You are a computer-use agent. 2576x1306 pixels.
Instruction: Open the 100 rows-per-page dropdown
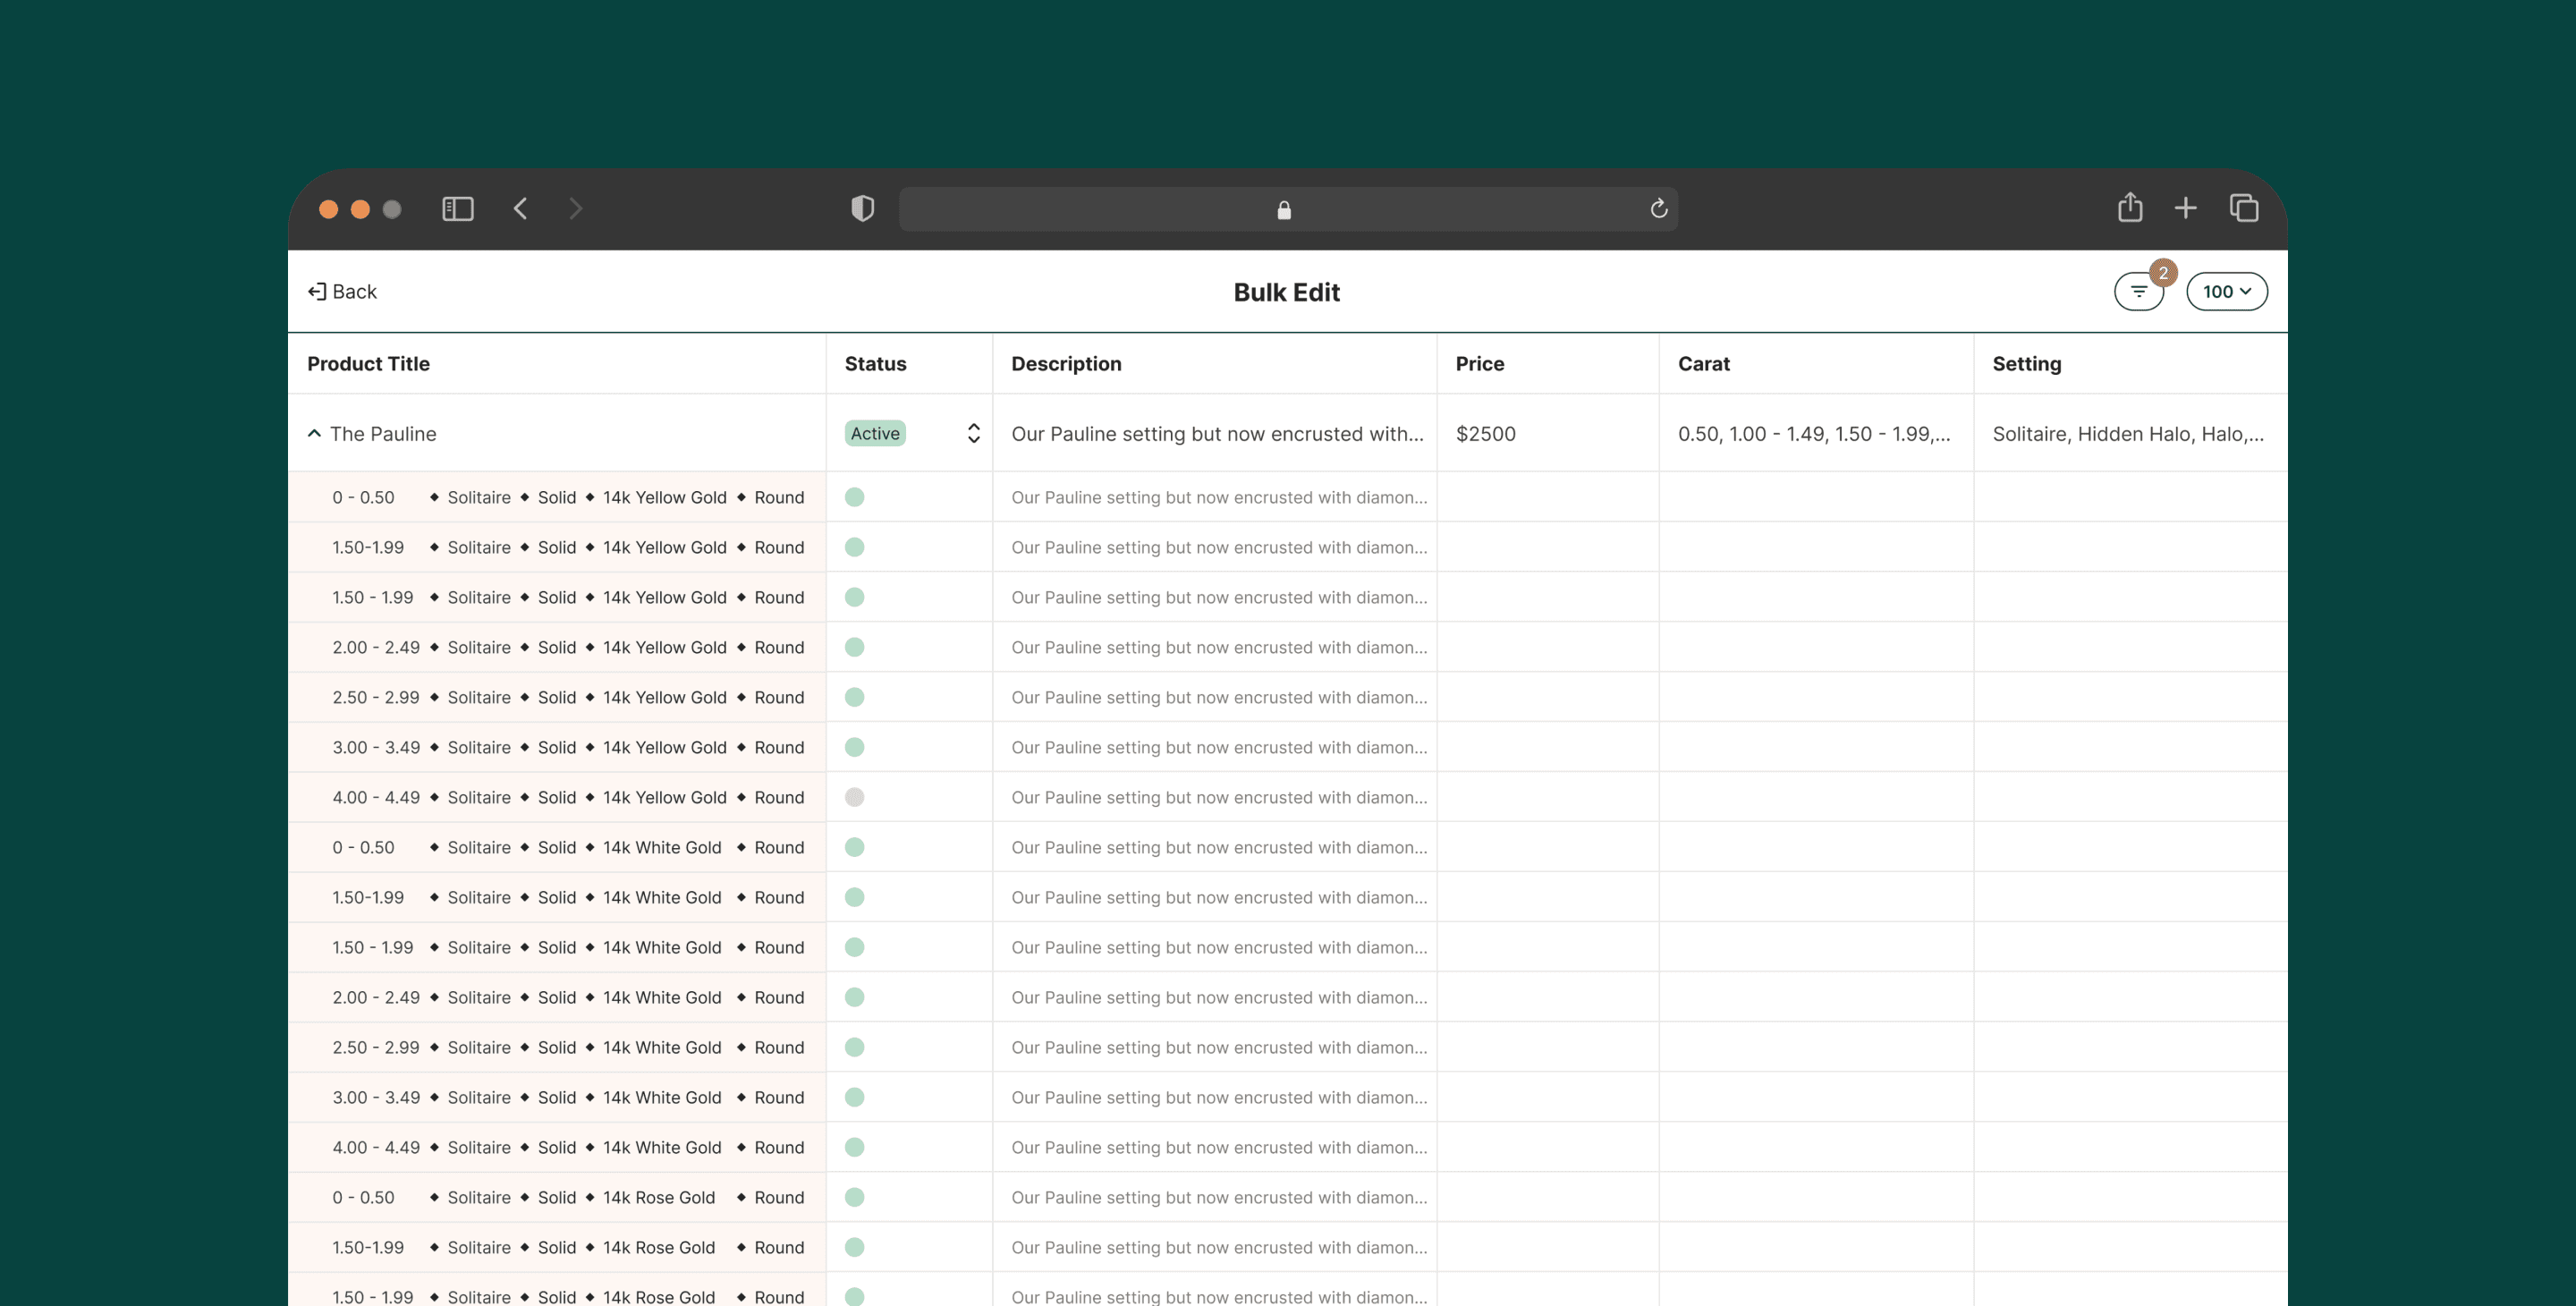point(2226,292)
